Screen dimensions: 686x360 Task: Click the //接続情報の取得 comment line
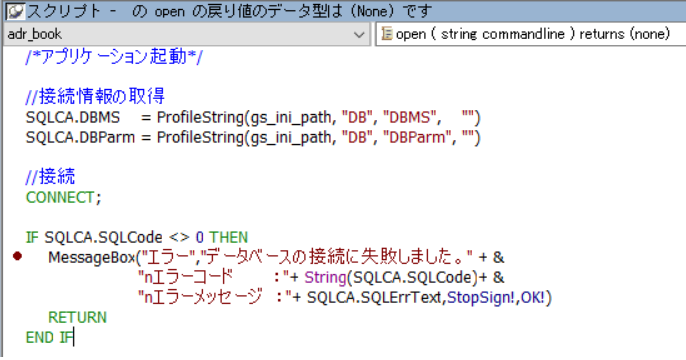click(x=95, y=96)
